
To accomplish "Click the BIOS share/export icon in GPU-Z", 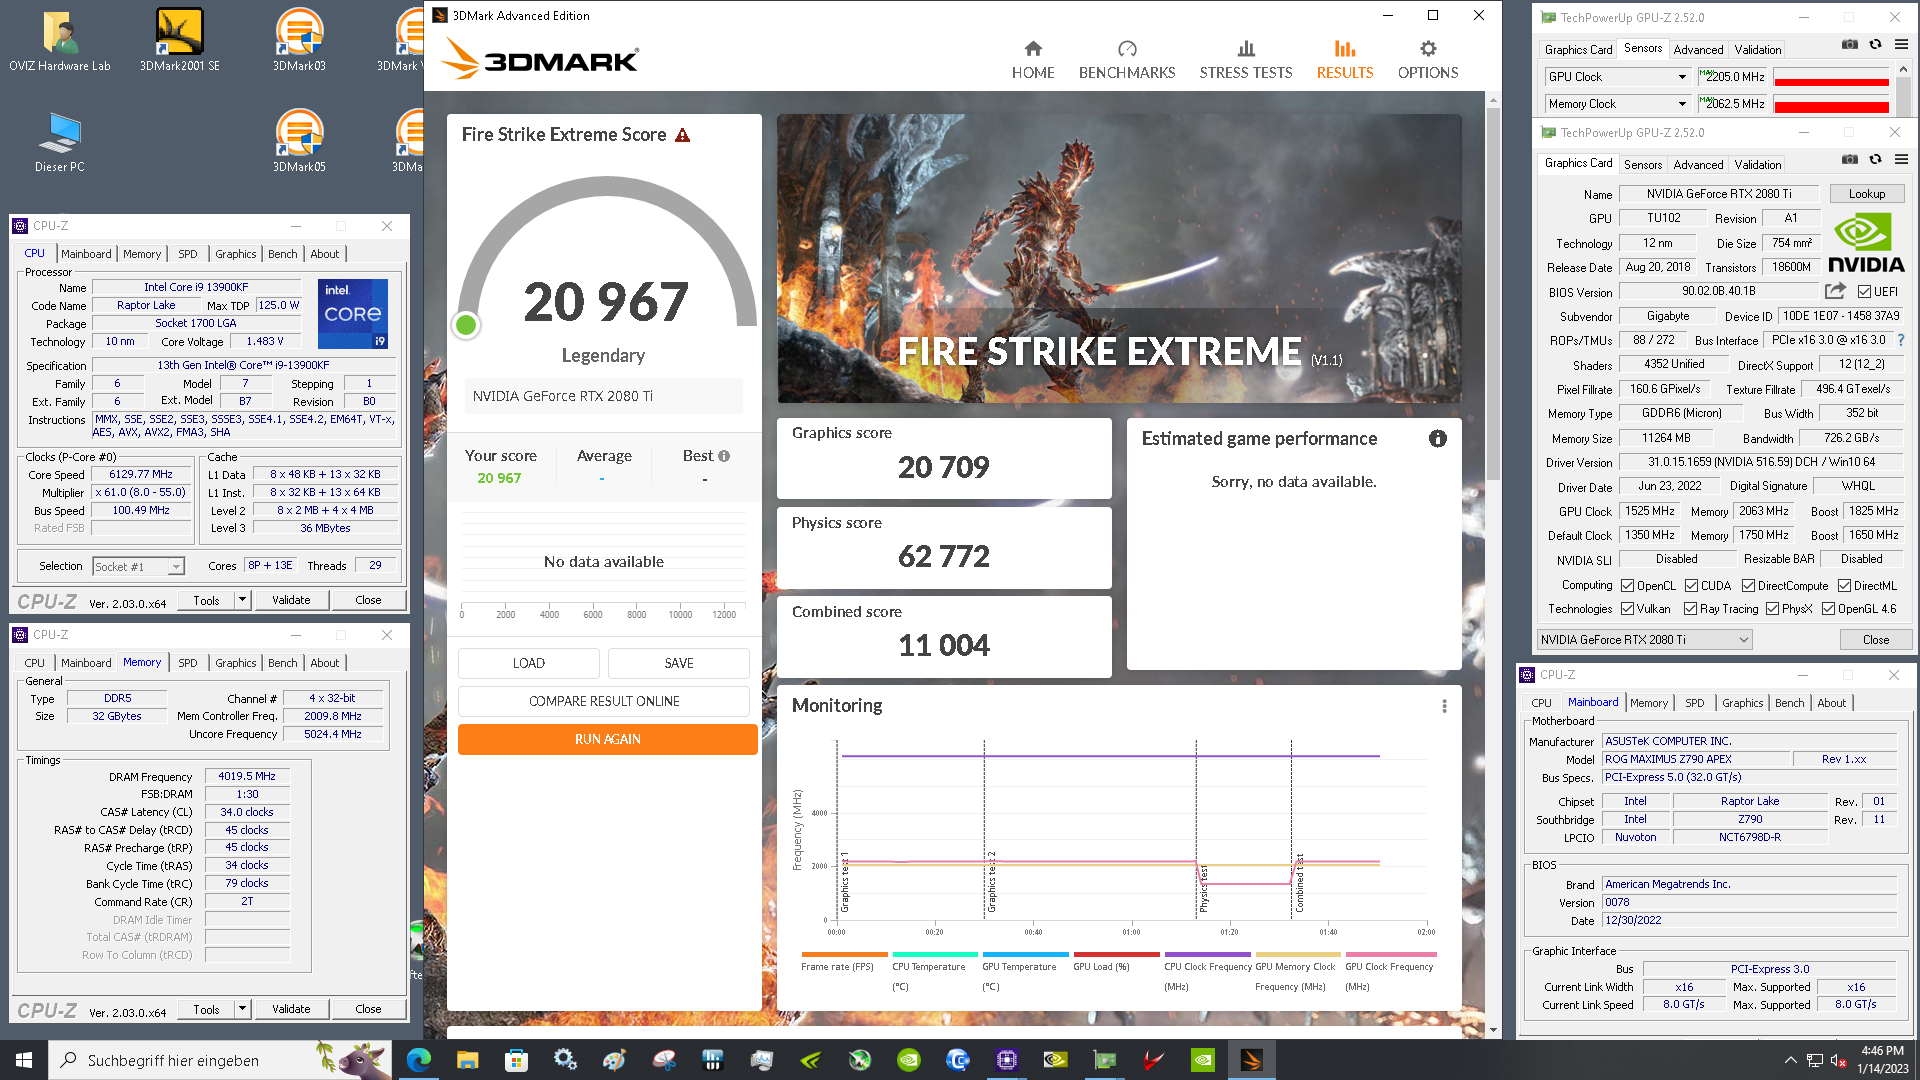I will [x=1835, y=291].
